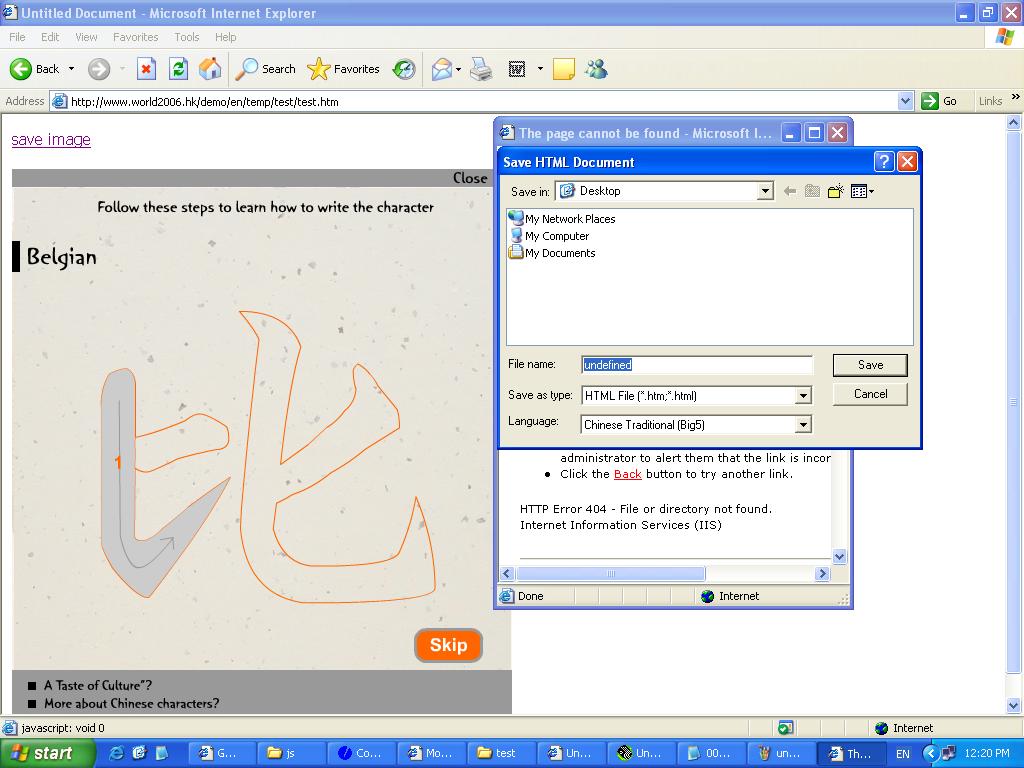
Task: Click the Print icon
Action: [x=481, y=69]
